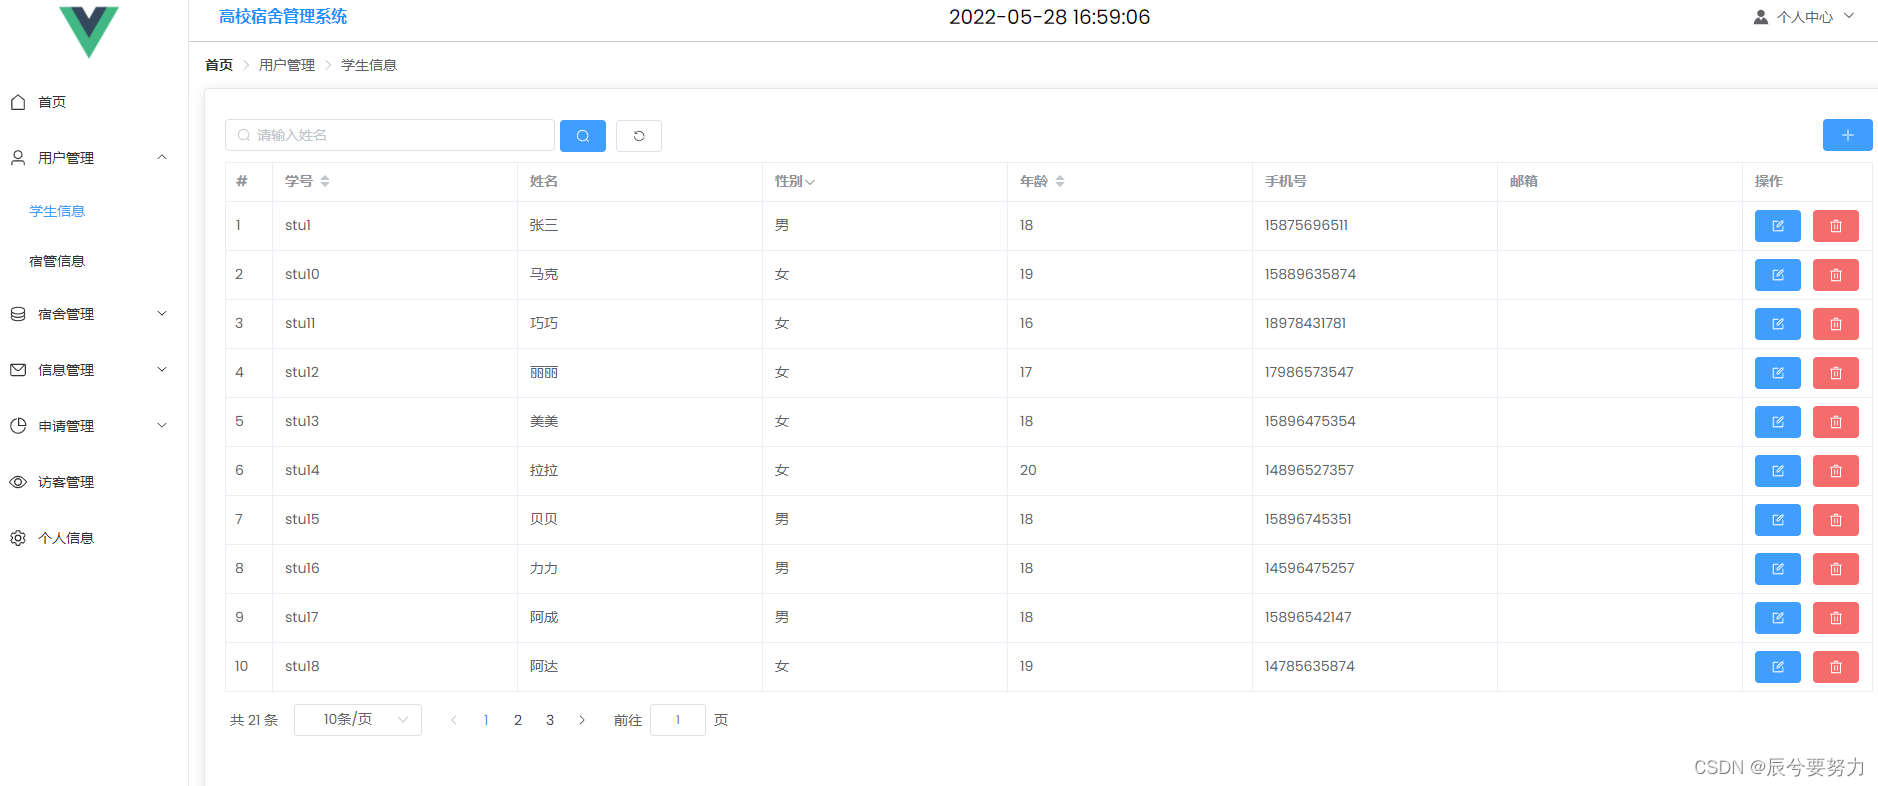Expand the 个人中心 user dropdown
Viewport: 1878px width, 786px height.
(1805, 17)
